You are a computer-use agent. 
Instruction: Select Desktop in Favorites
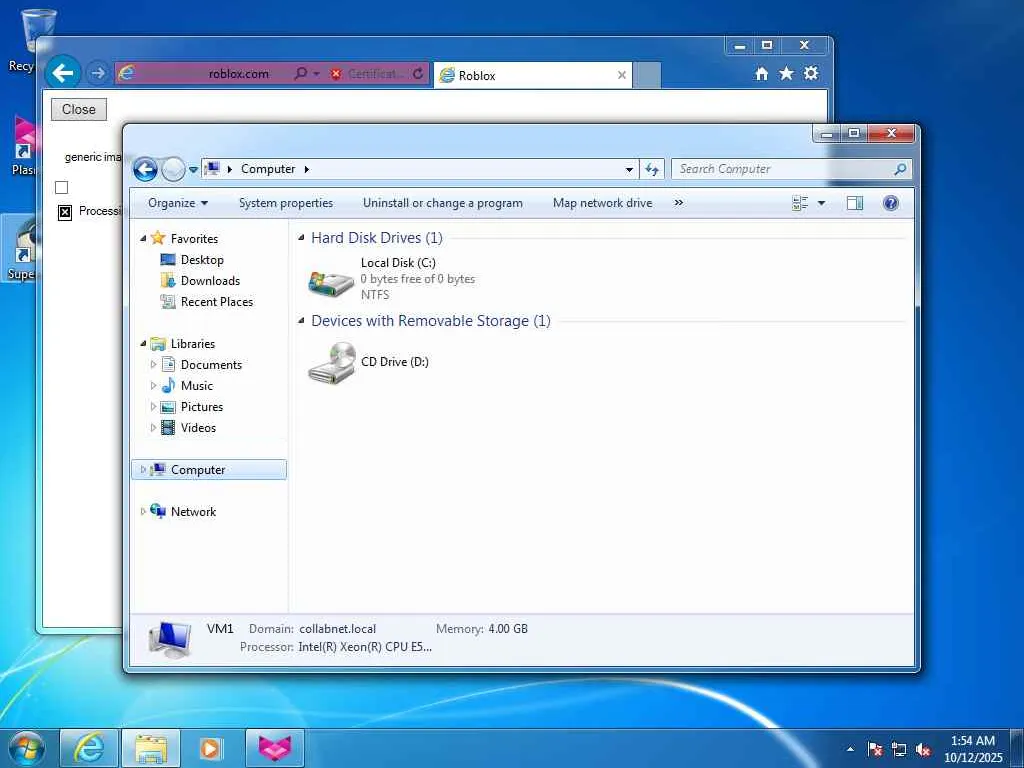coord(202,260)
